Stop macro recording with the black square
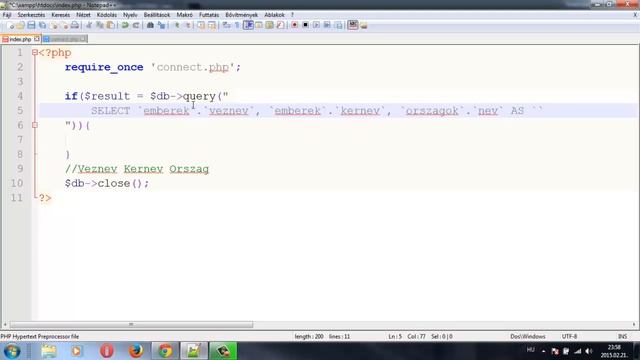The width and height of the screenshot is (640, 360). click(305, 25)
